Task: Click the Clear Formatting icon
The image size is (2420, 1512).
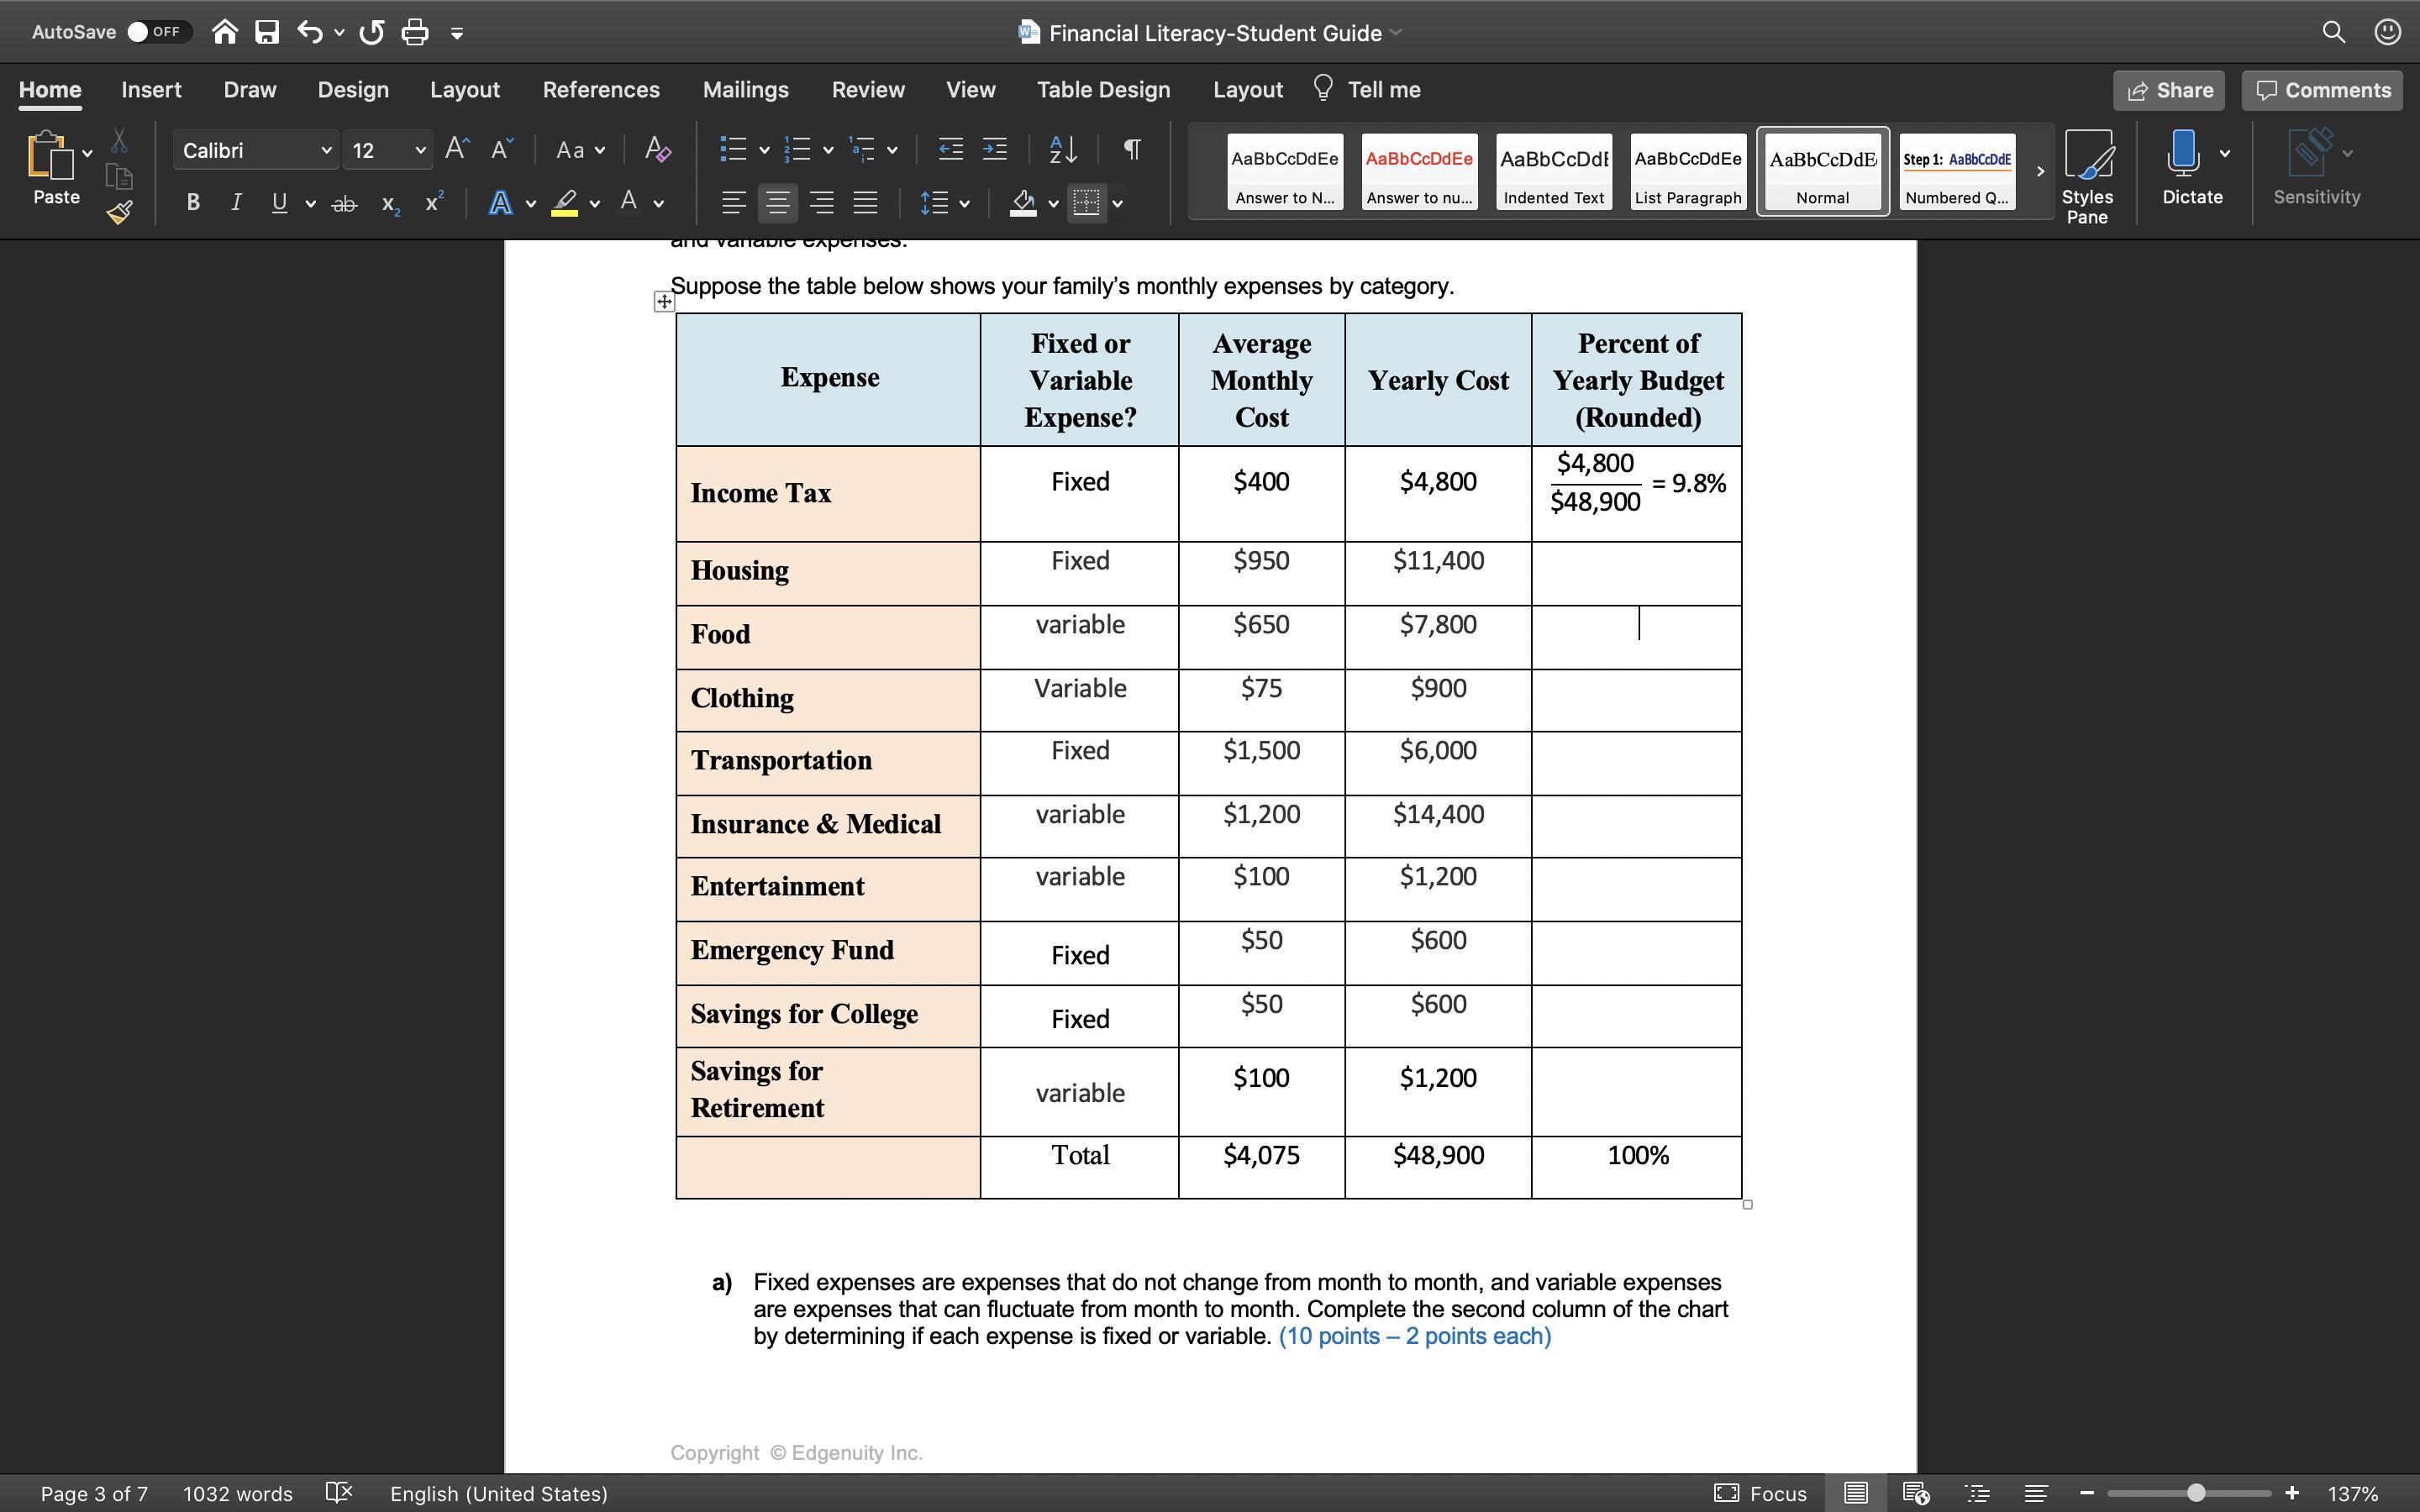Action: point(657,150)
